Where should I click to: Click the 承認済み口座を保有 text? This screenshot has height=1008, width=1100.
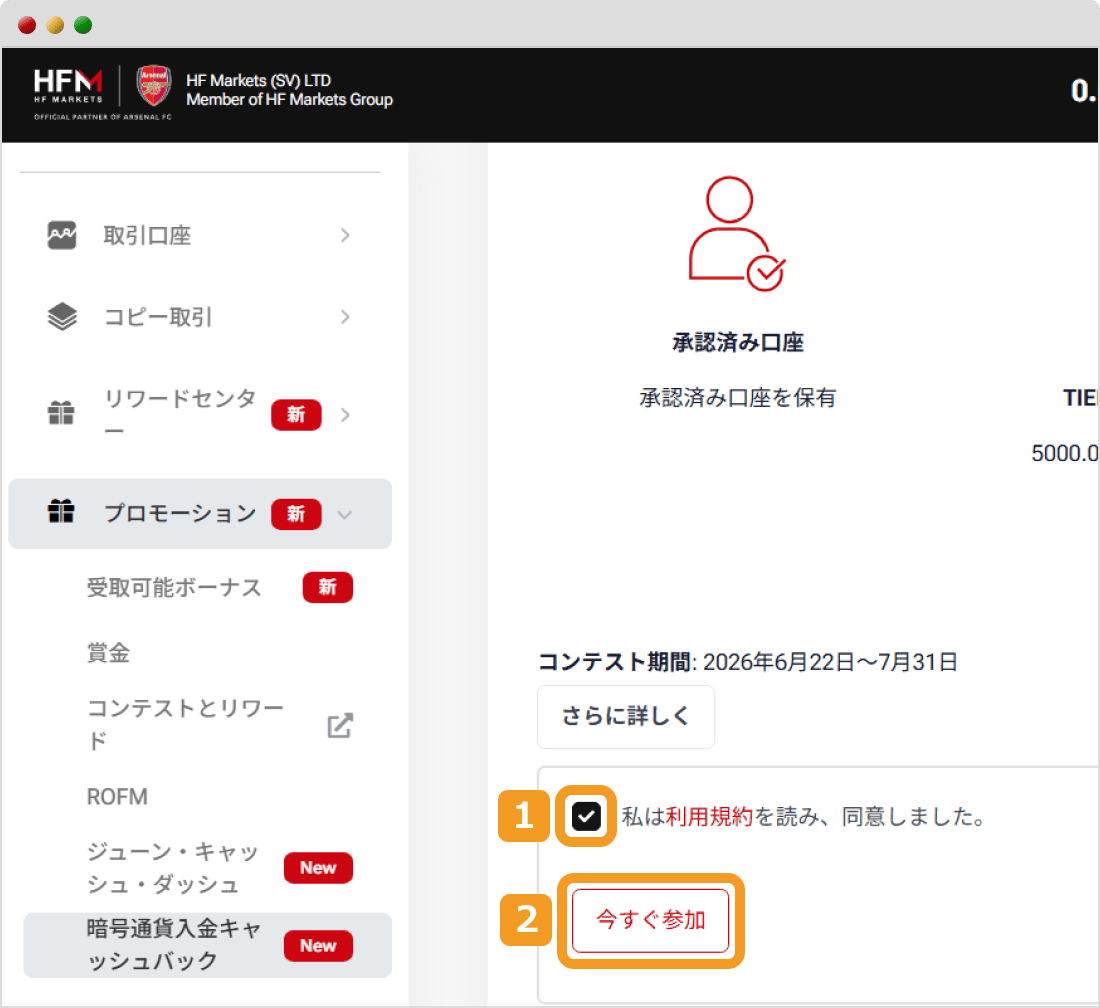point(737,398)
